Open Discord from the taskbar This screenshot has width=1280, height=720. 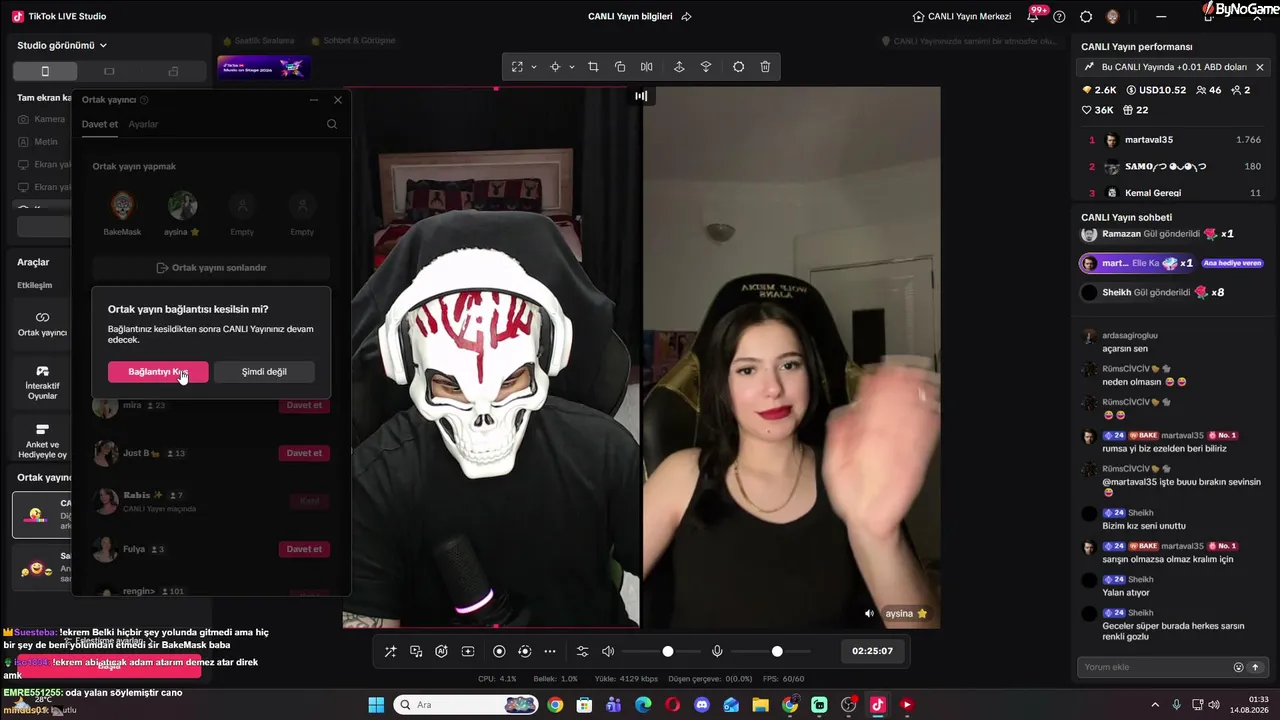(x=702, y=705)
